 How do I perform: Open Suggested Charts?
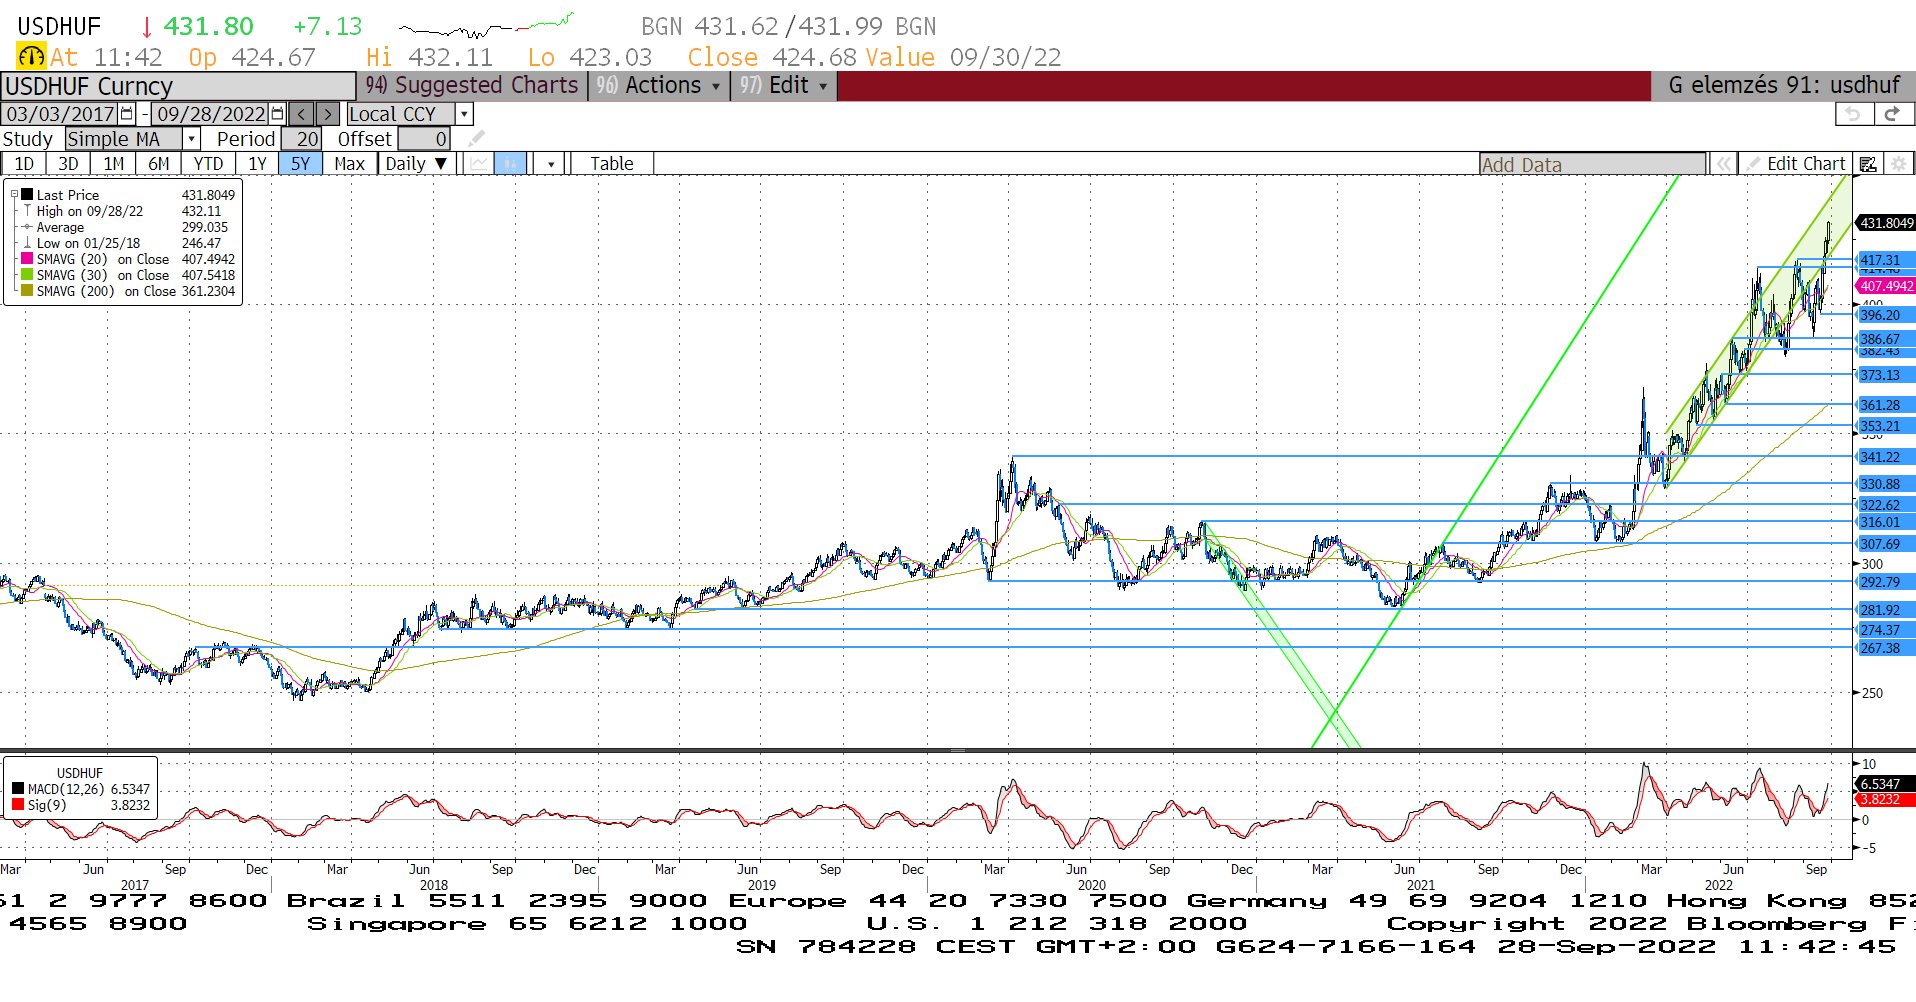[x=471, y=86]
